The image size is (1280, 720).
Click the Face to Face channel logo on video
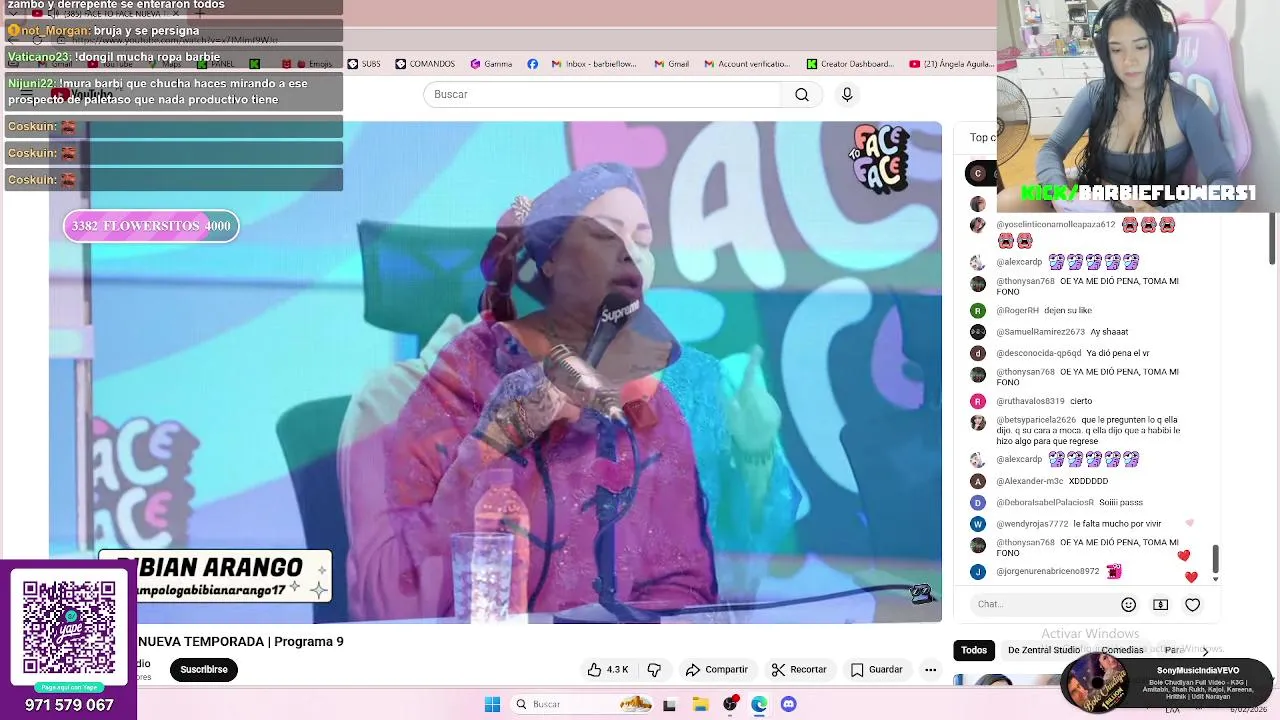879,158
